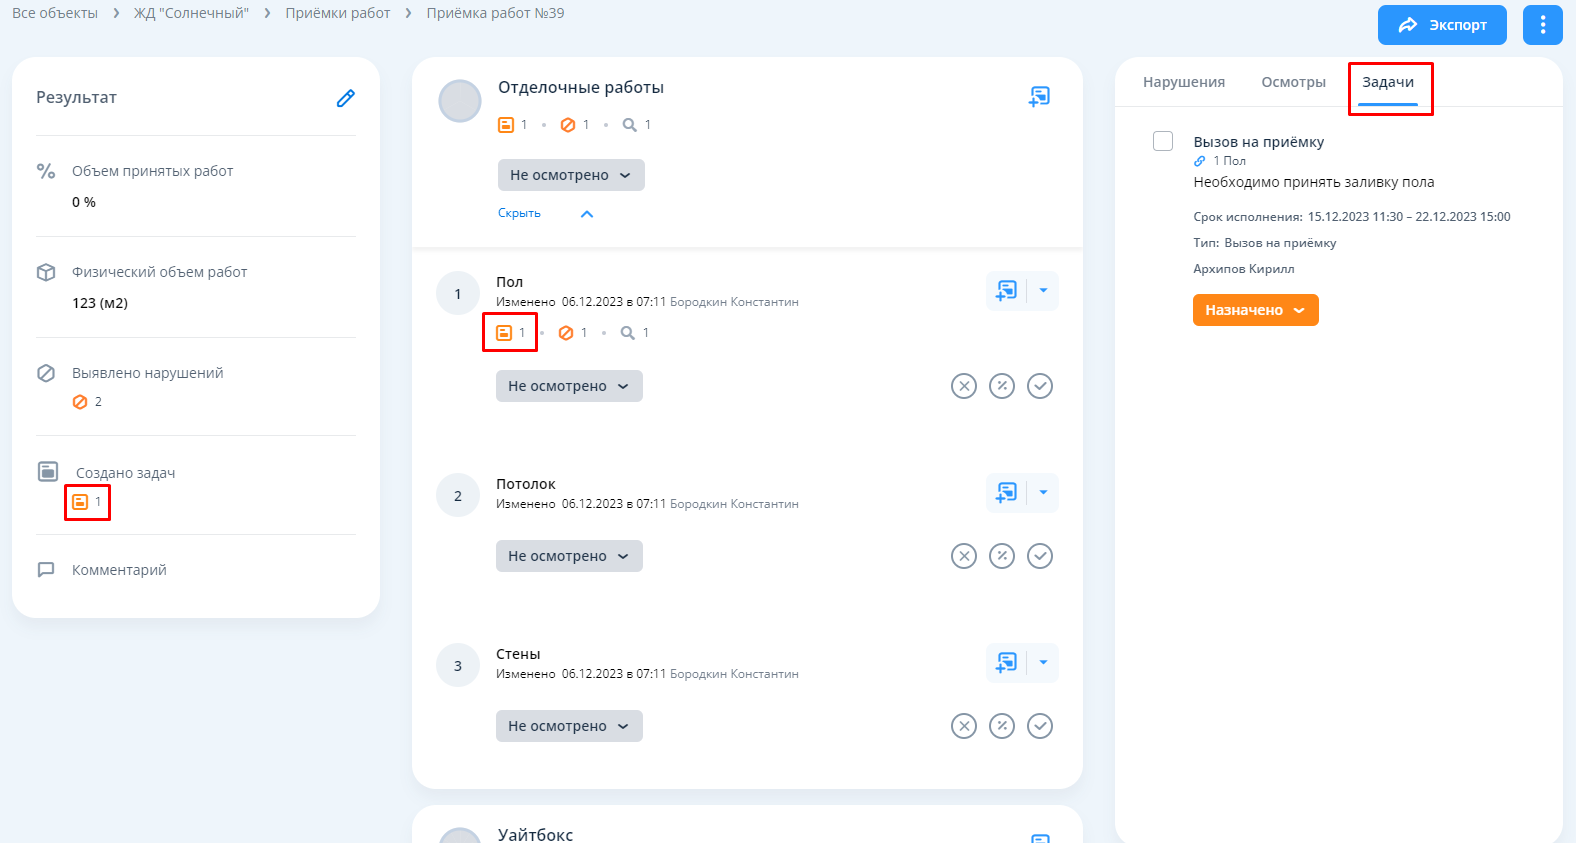Click the violations icon in Пол row
This screenshot has width=1576, height=843.
pos(567,333)
